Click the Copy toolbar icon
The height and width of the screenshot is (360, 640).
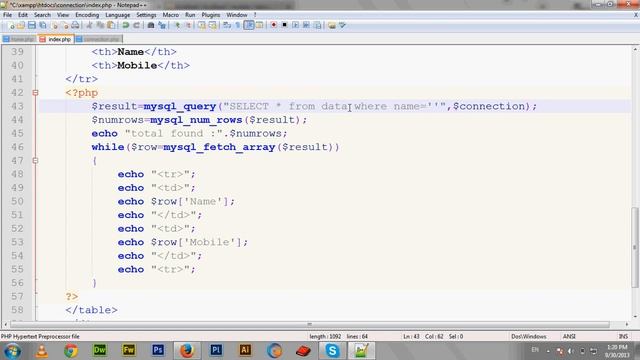pos(100,25)
